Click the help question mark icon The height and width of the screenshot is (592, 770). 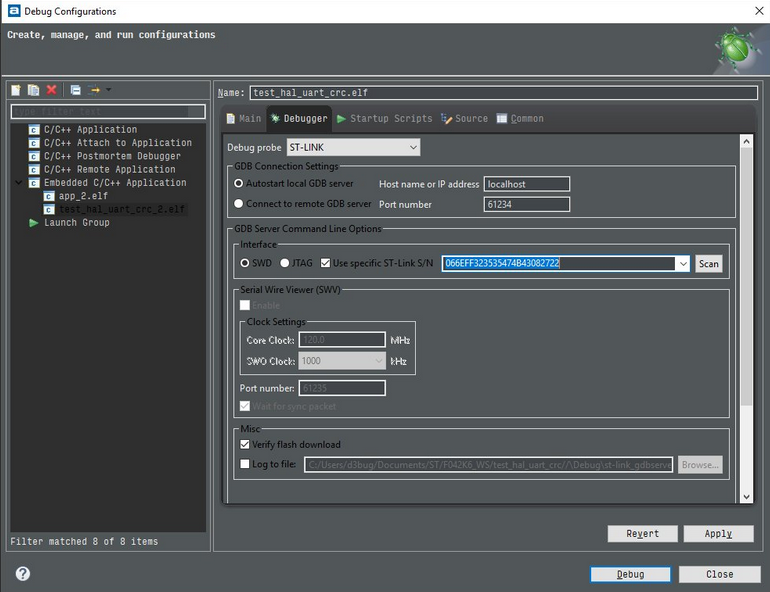point(23,574)
